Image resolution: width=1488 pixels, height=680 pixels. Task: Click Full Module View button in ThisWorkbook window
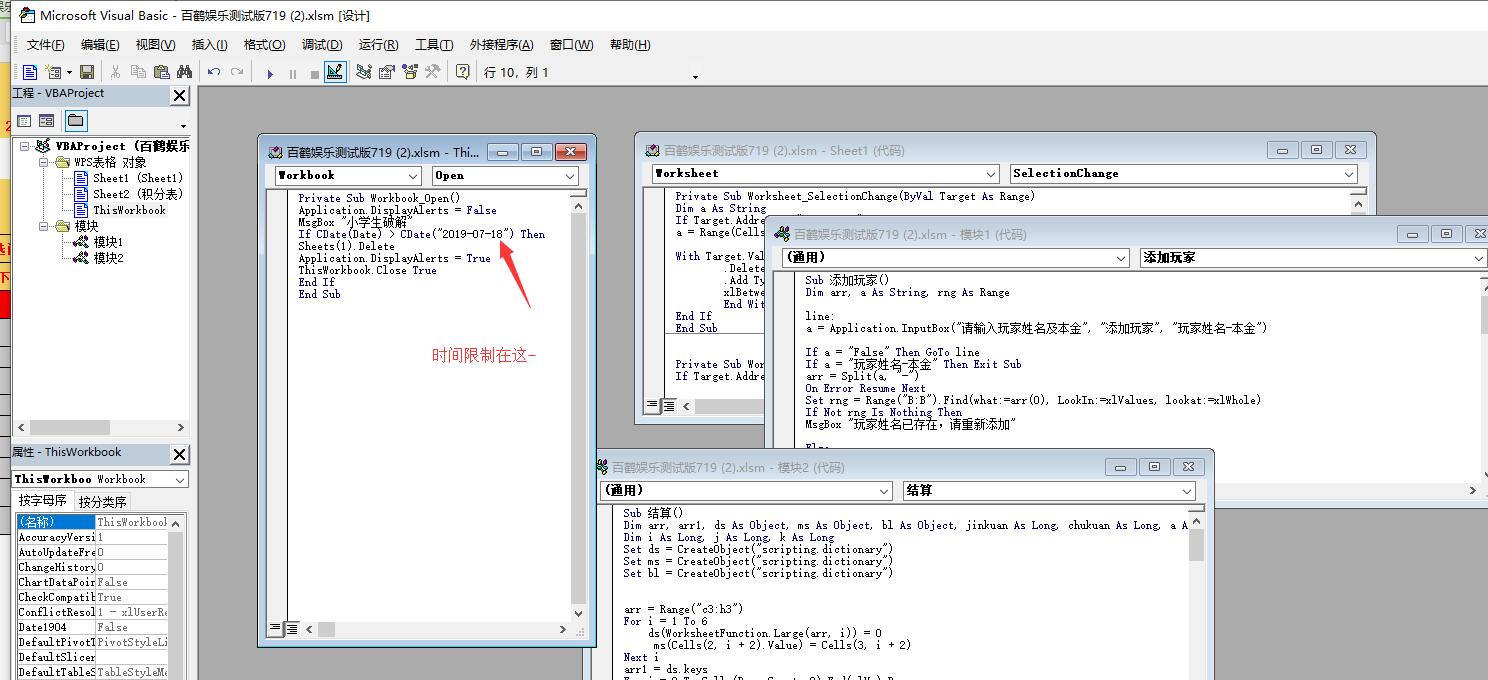click(x=292, y=629)
